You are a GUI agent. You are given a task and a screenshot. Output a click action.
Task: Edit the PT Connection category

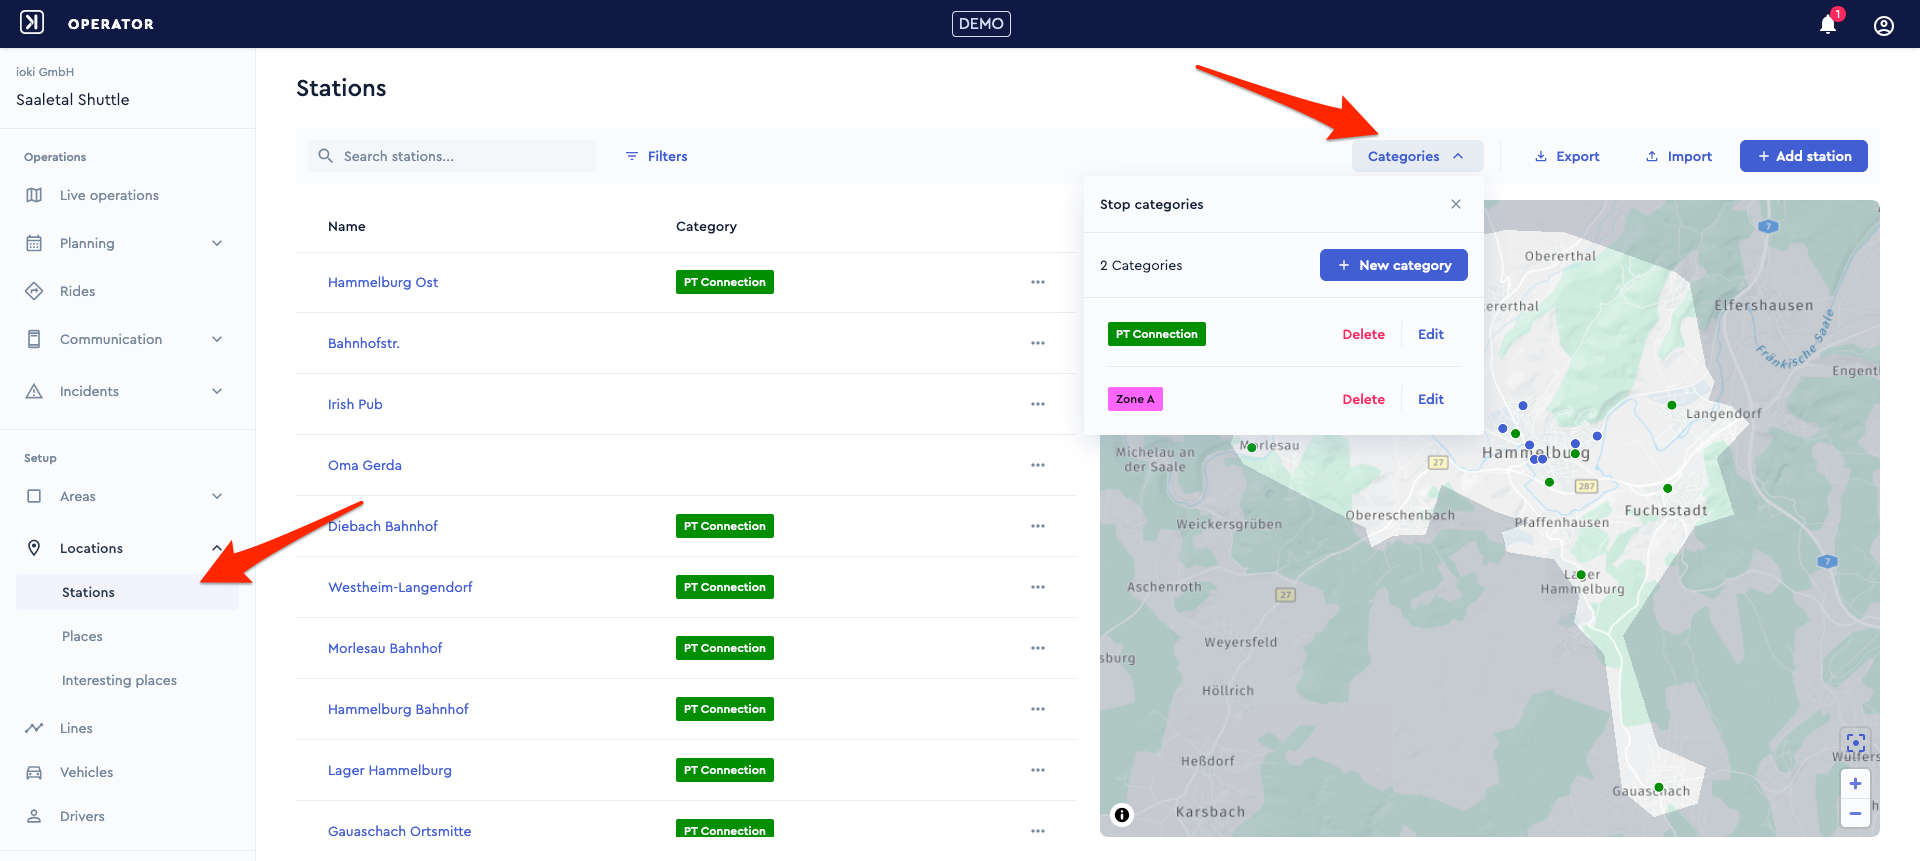[1431, 334]
